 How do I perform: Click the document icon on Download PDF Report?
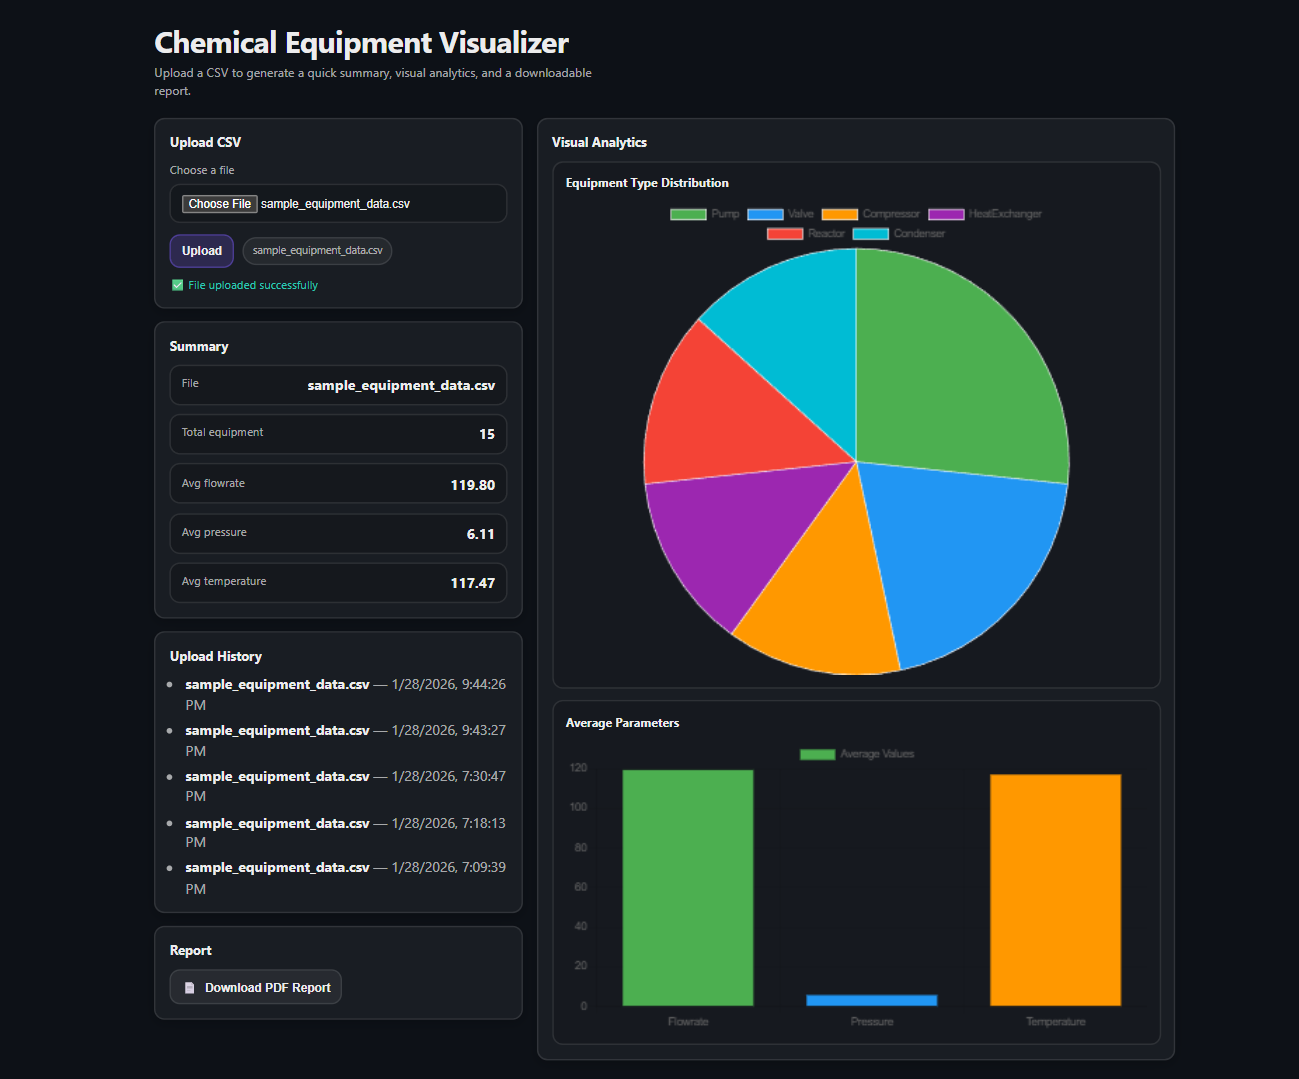[189, 987]
